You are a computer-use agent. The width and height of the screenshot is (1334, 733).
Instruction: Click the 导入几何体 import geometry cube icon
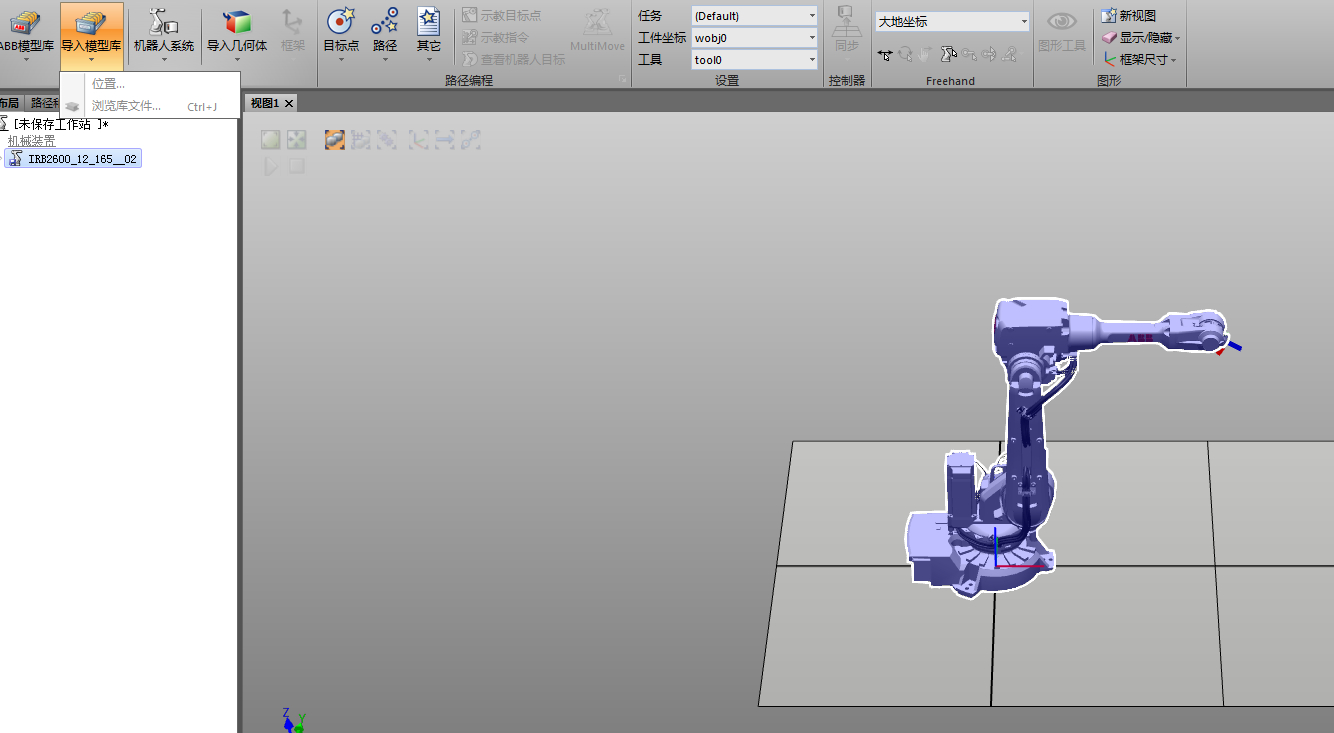pos(236,23)
